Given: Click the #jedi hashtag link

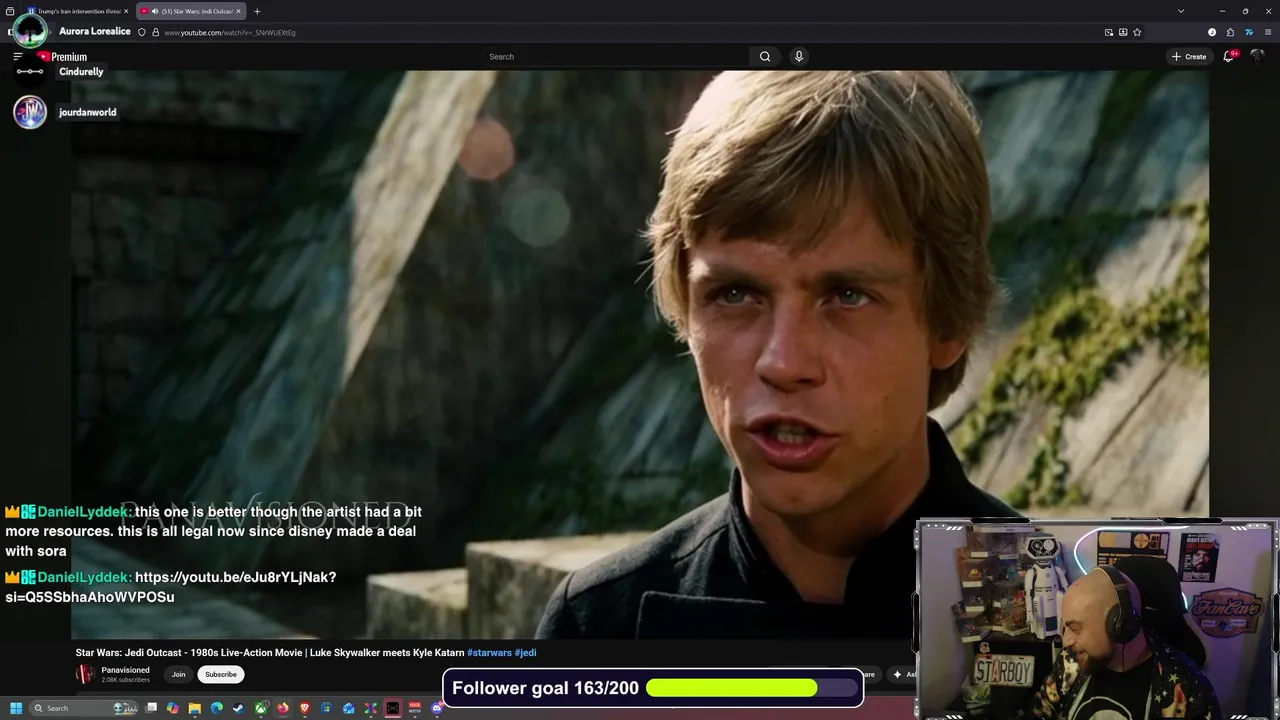Looking at the screenshot, I should tap(526, 653).
